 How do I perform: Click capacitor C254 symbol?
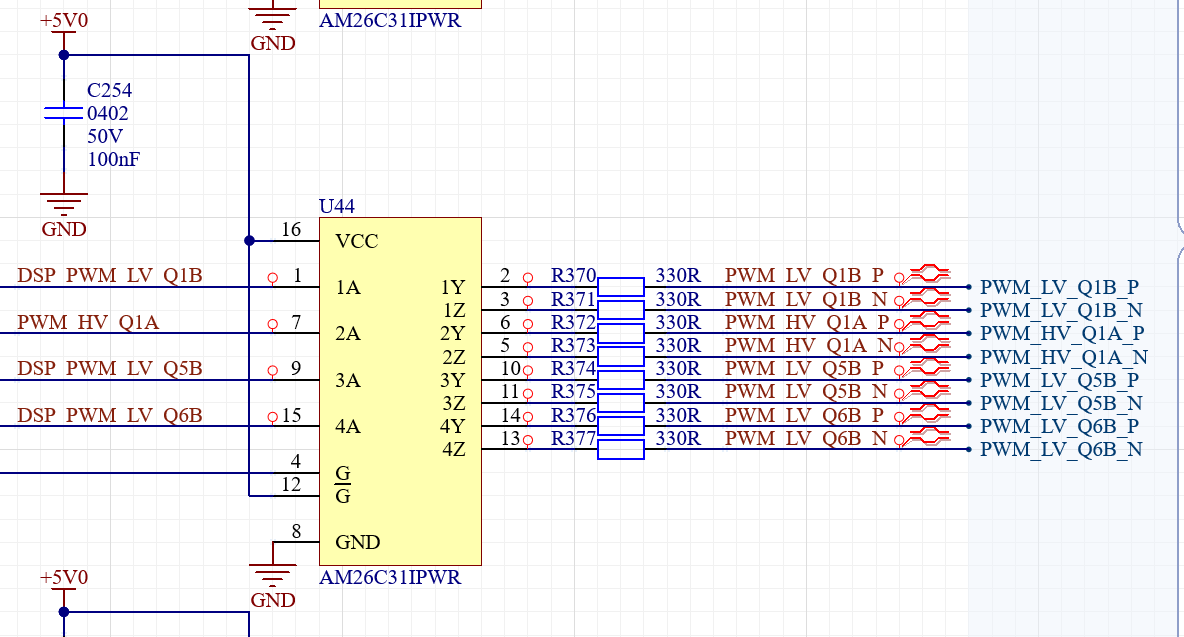64,113
